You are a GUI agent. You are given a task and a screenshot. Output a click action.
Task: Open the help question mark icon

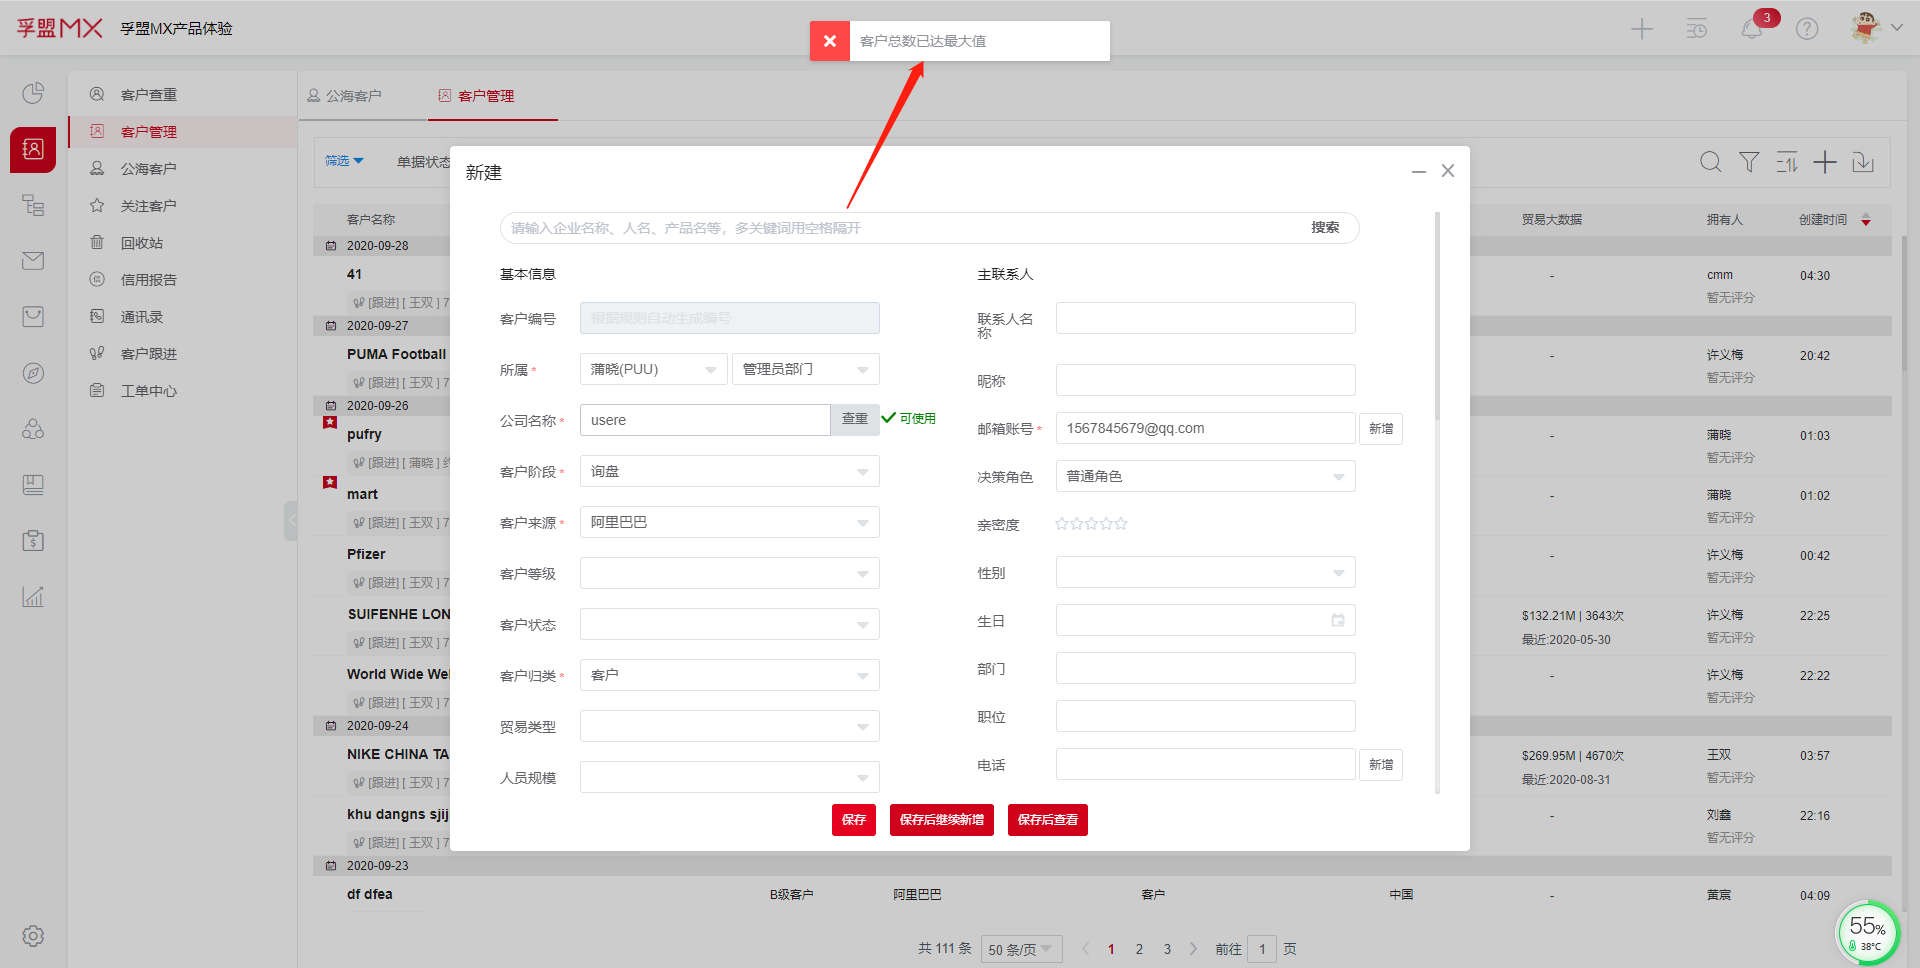point(1807,29)
